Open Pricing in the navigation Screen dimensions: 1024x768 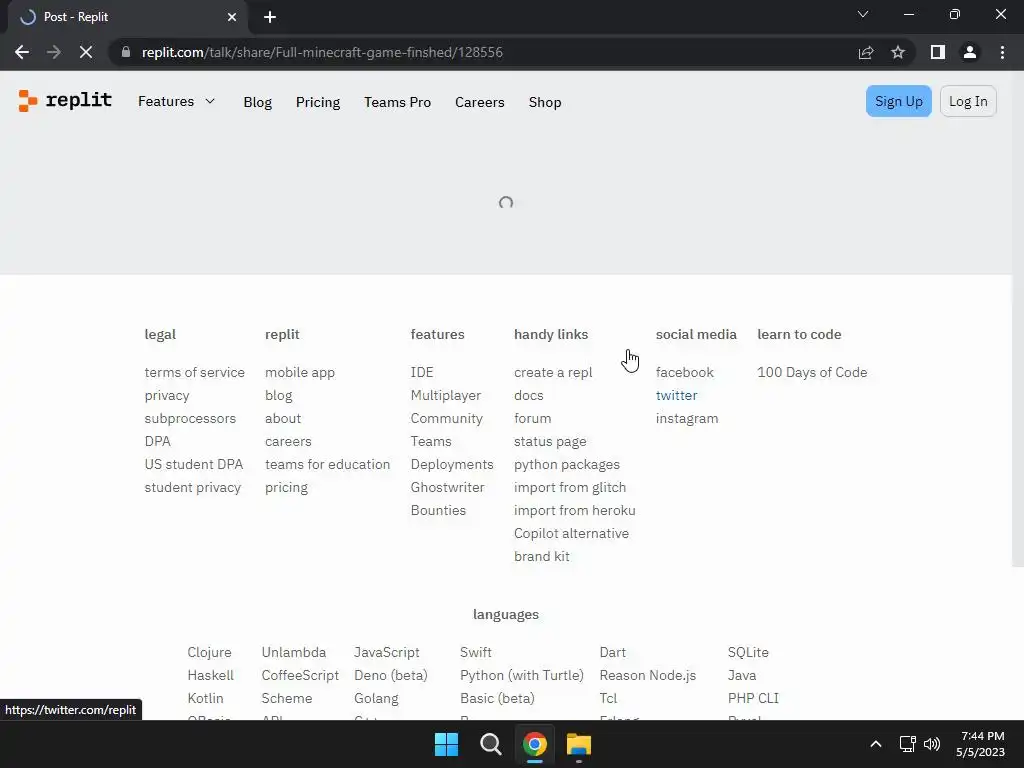[317, 103]
